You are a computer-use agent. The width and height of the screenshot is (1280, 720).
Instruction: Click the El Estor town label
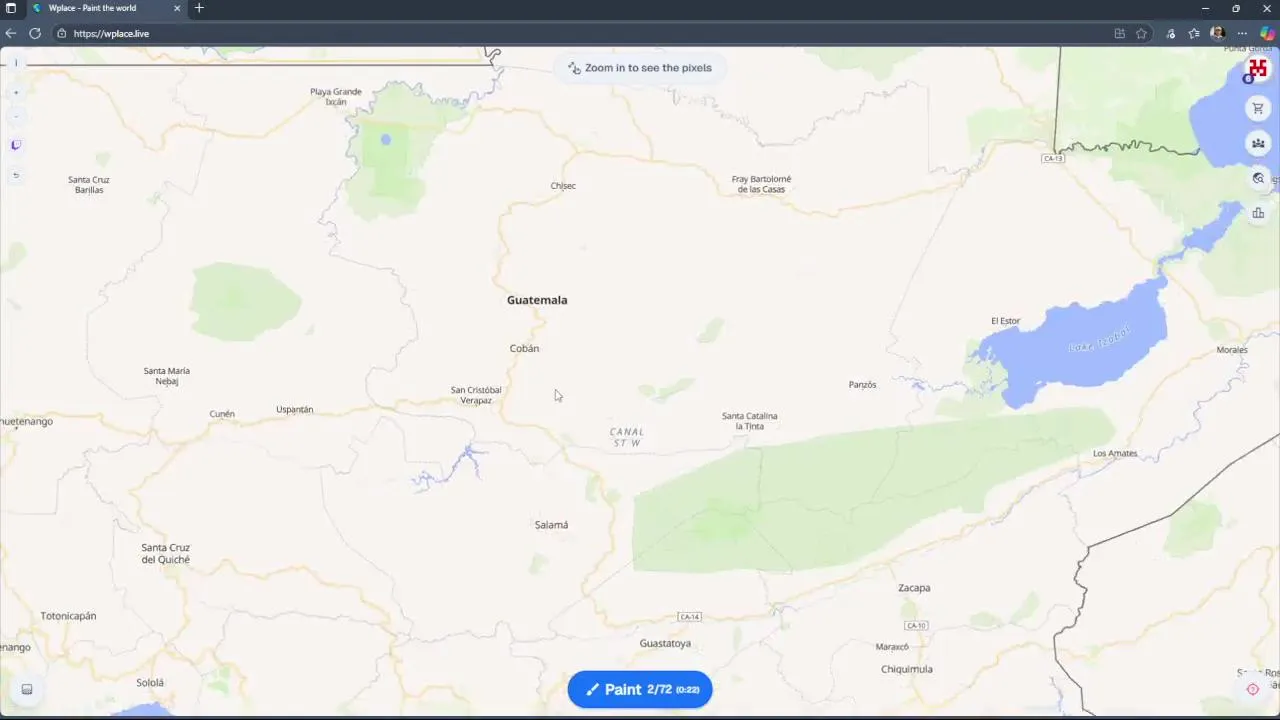click(x=1005, y=321)
